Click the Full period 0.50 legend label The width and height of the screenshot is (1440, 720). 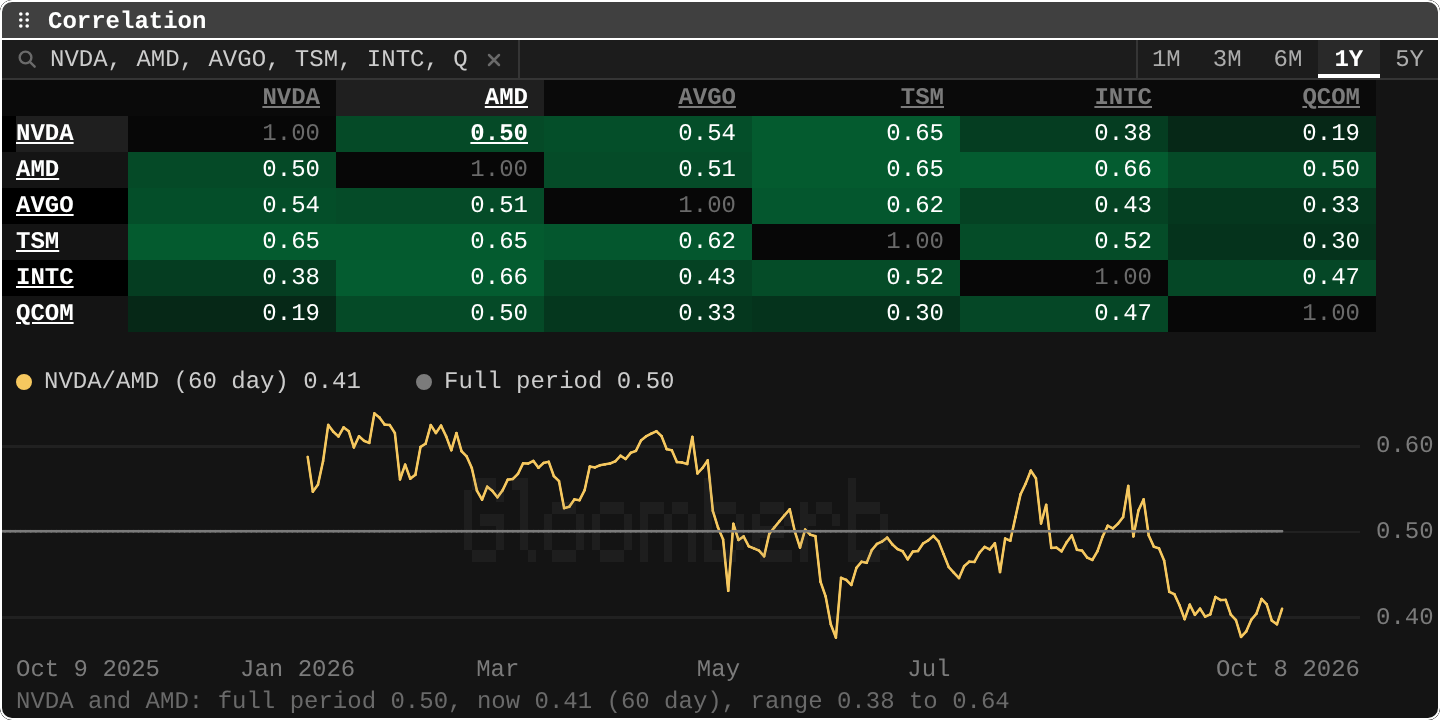tap(559, 381)
